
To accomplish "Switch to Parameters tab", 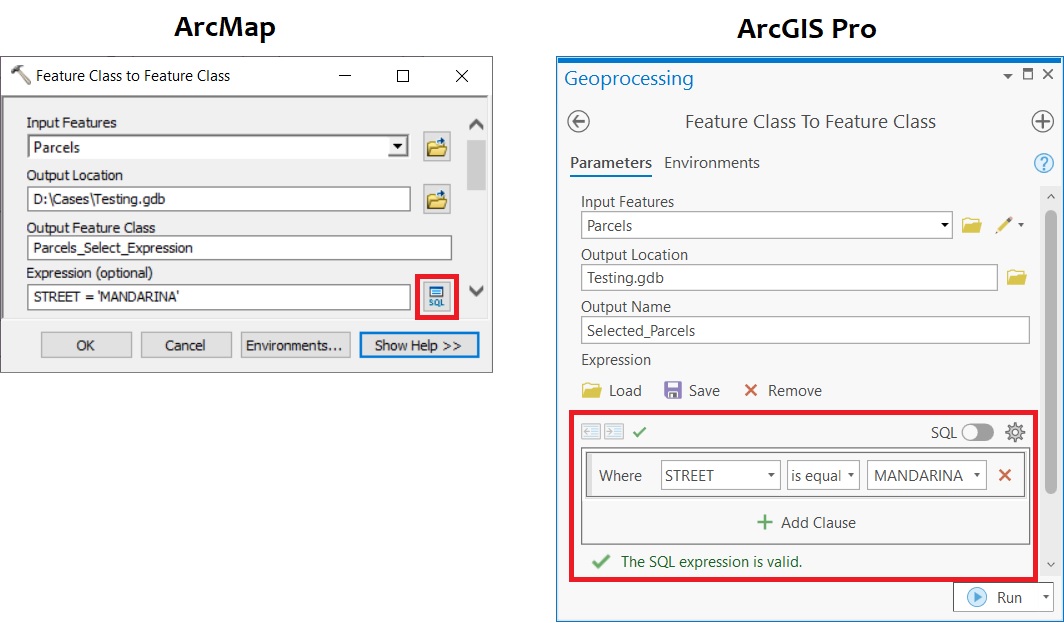I will coord(611,163).
